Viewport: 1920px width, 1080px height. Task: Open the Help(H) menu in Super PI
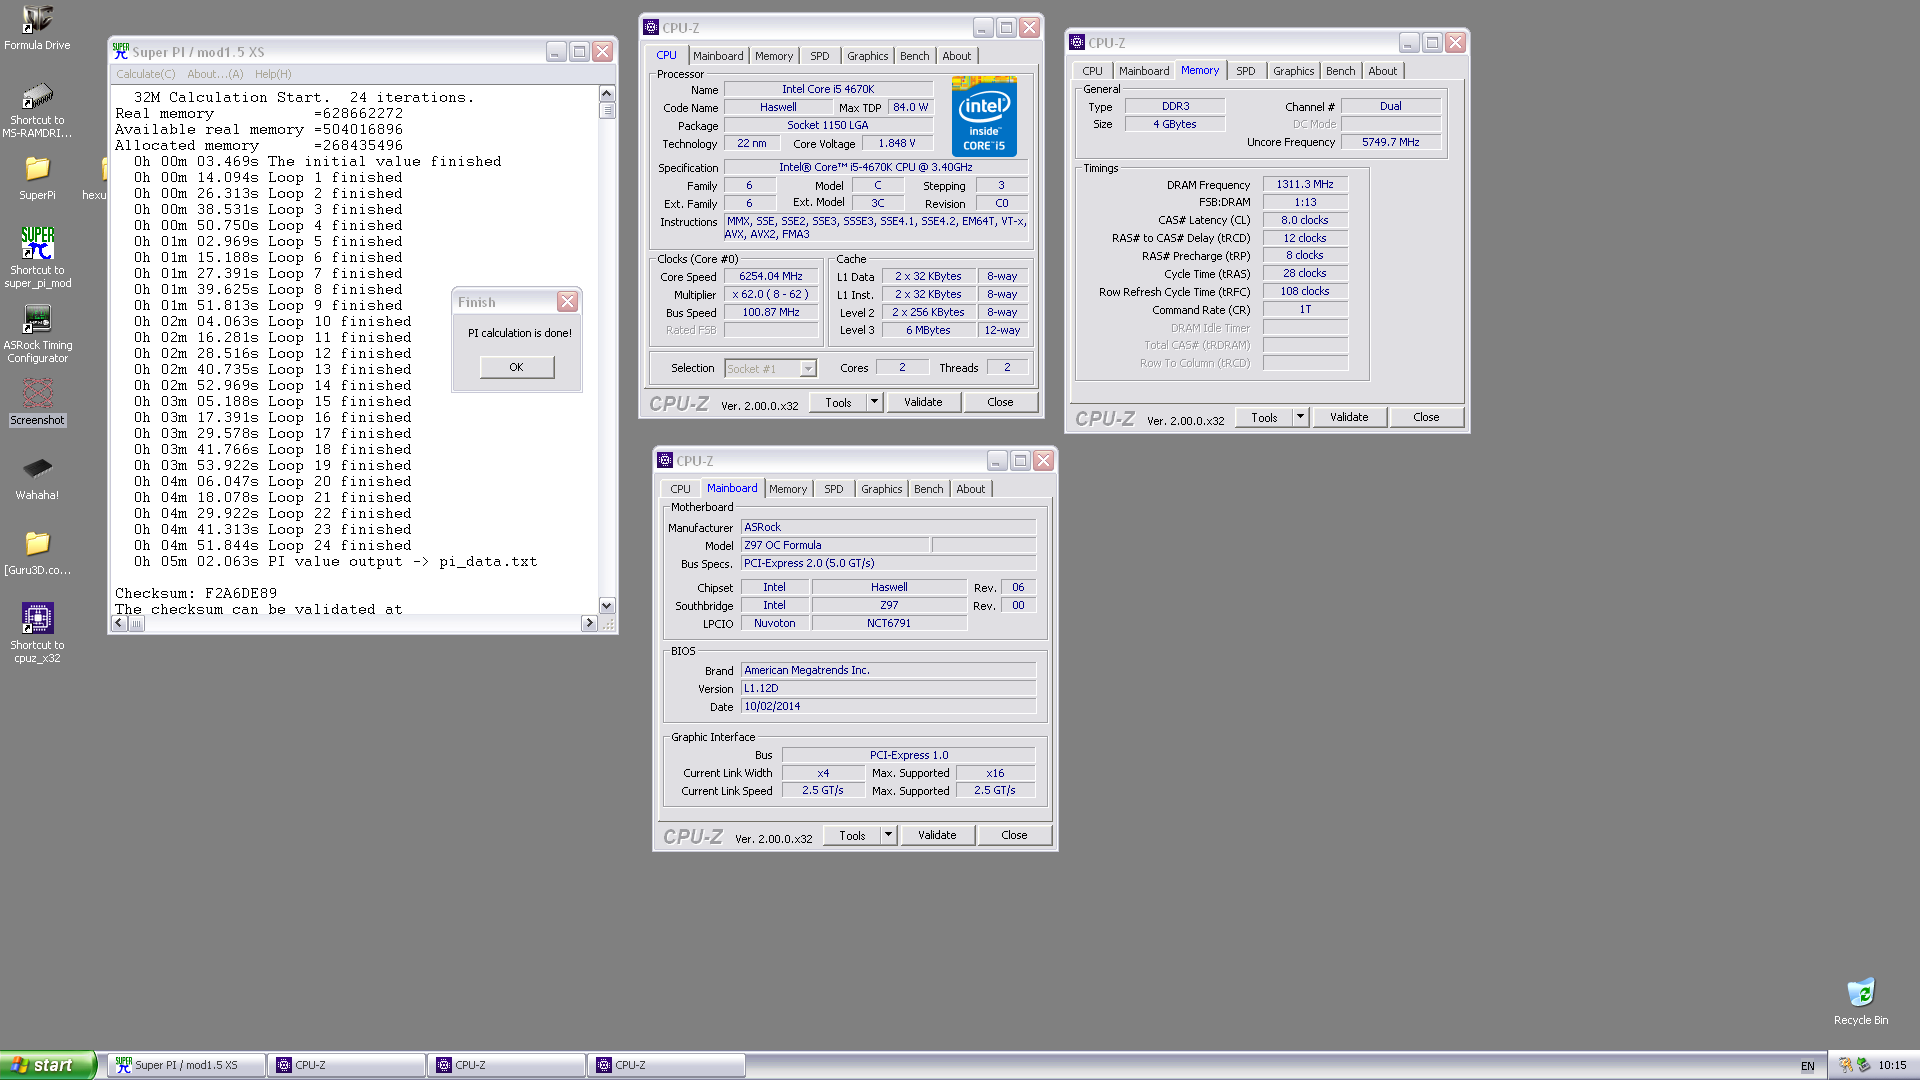tap(273, 74)
